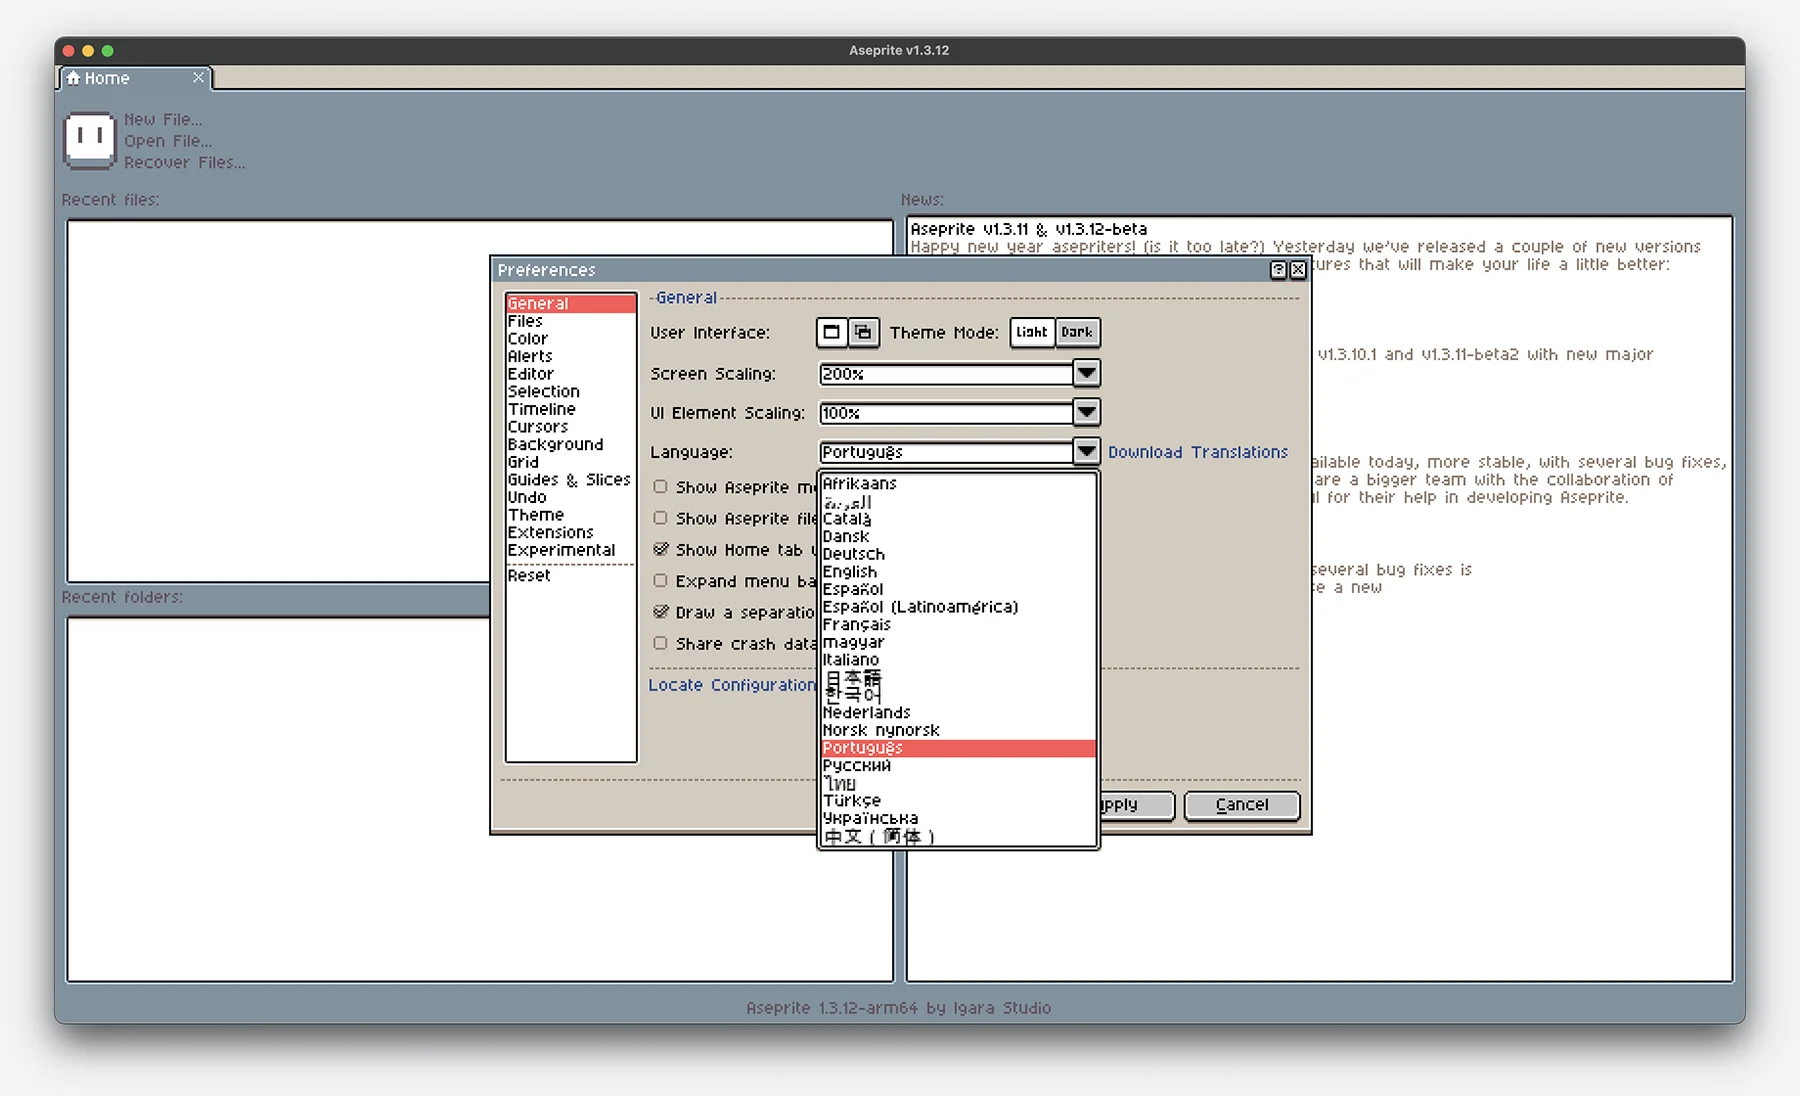1800x1096 pixels.
Task: Close the Preferences dialog with X icon
Action: point(1298,270)
